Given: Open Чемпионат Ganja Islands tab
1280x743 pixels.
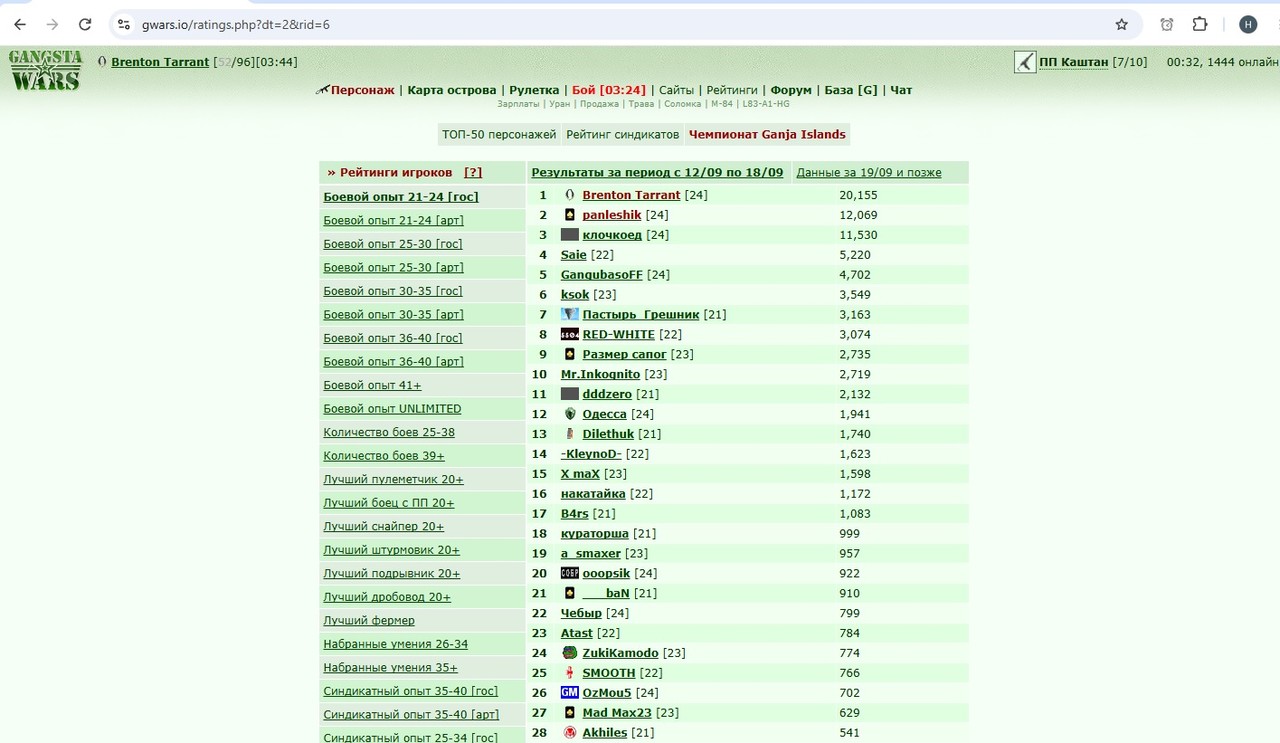Looking at the screenshot, I should [767, 134].
